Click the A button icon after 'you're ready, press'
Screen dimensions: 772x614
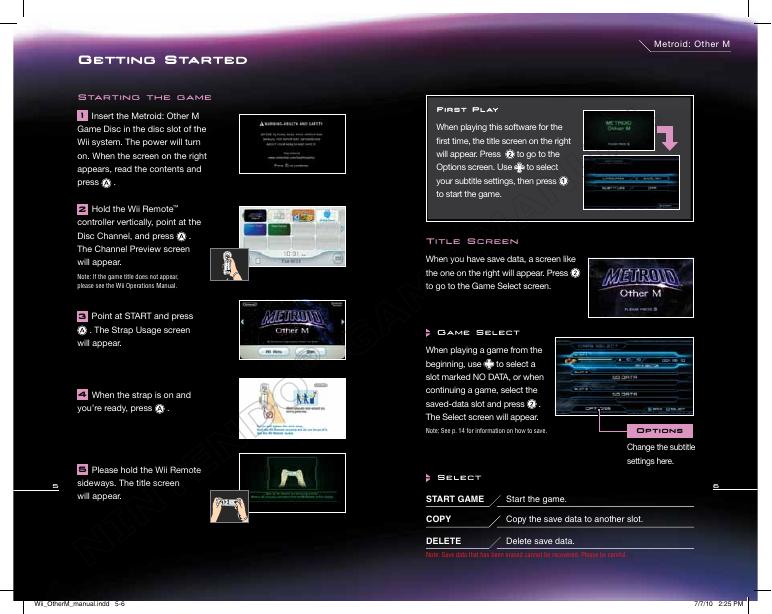pos(160,409)
